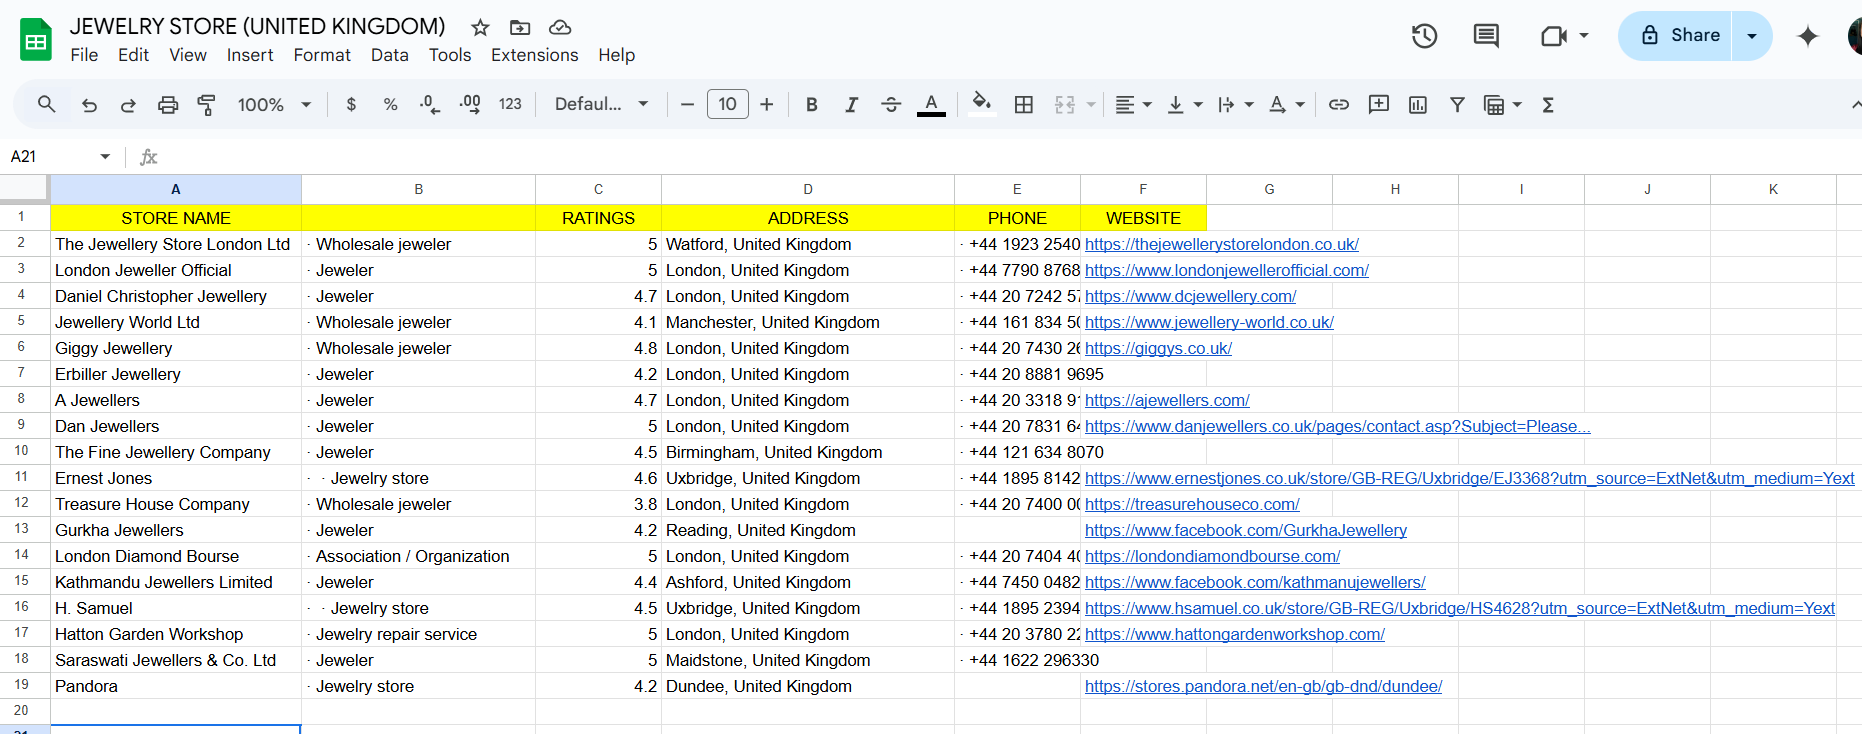Image resolution: width=1862 pixels, height=734 pixels.
Task: Check the cloud save status icon
Action: [561, 27]
